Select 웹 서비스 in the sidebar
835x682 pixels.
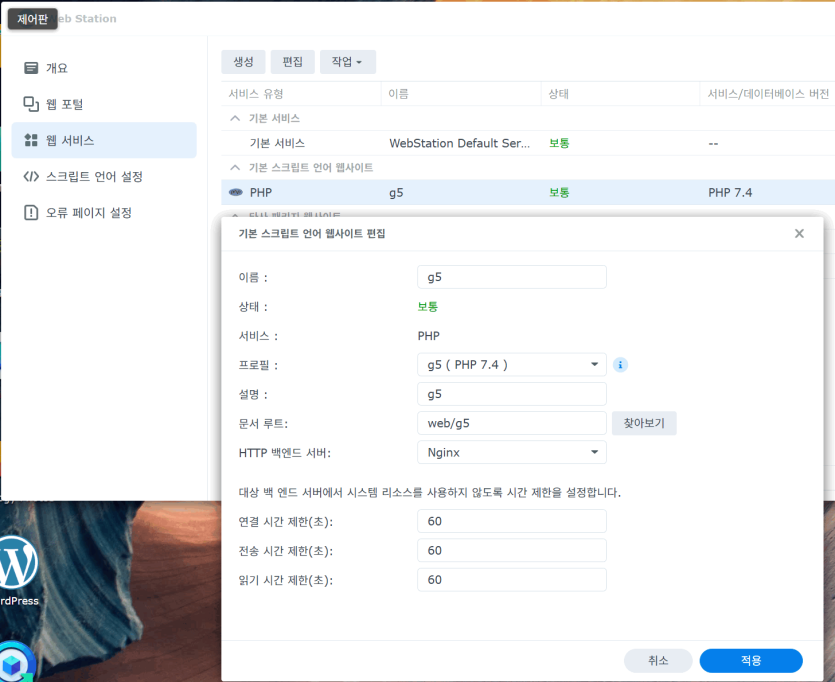(x=104, y=140)
